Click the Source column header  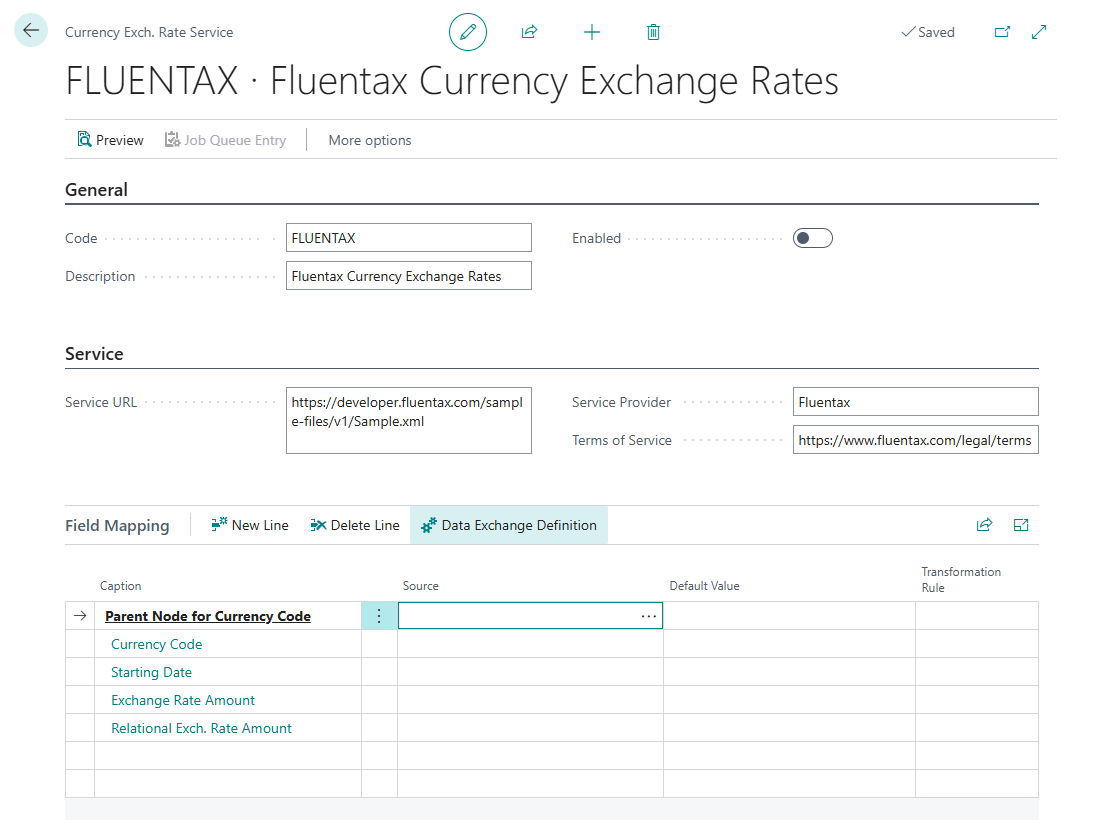(x=421, y=586)
